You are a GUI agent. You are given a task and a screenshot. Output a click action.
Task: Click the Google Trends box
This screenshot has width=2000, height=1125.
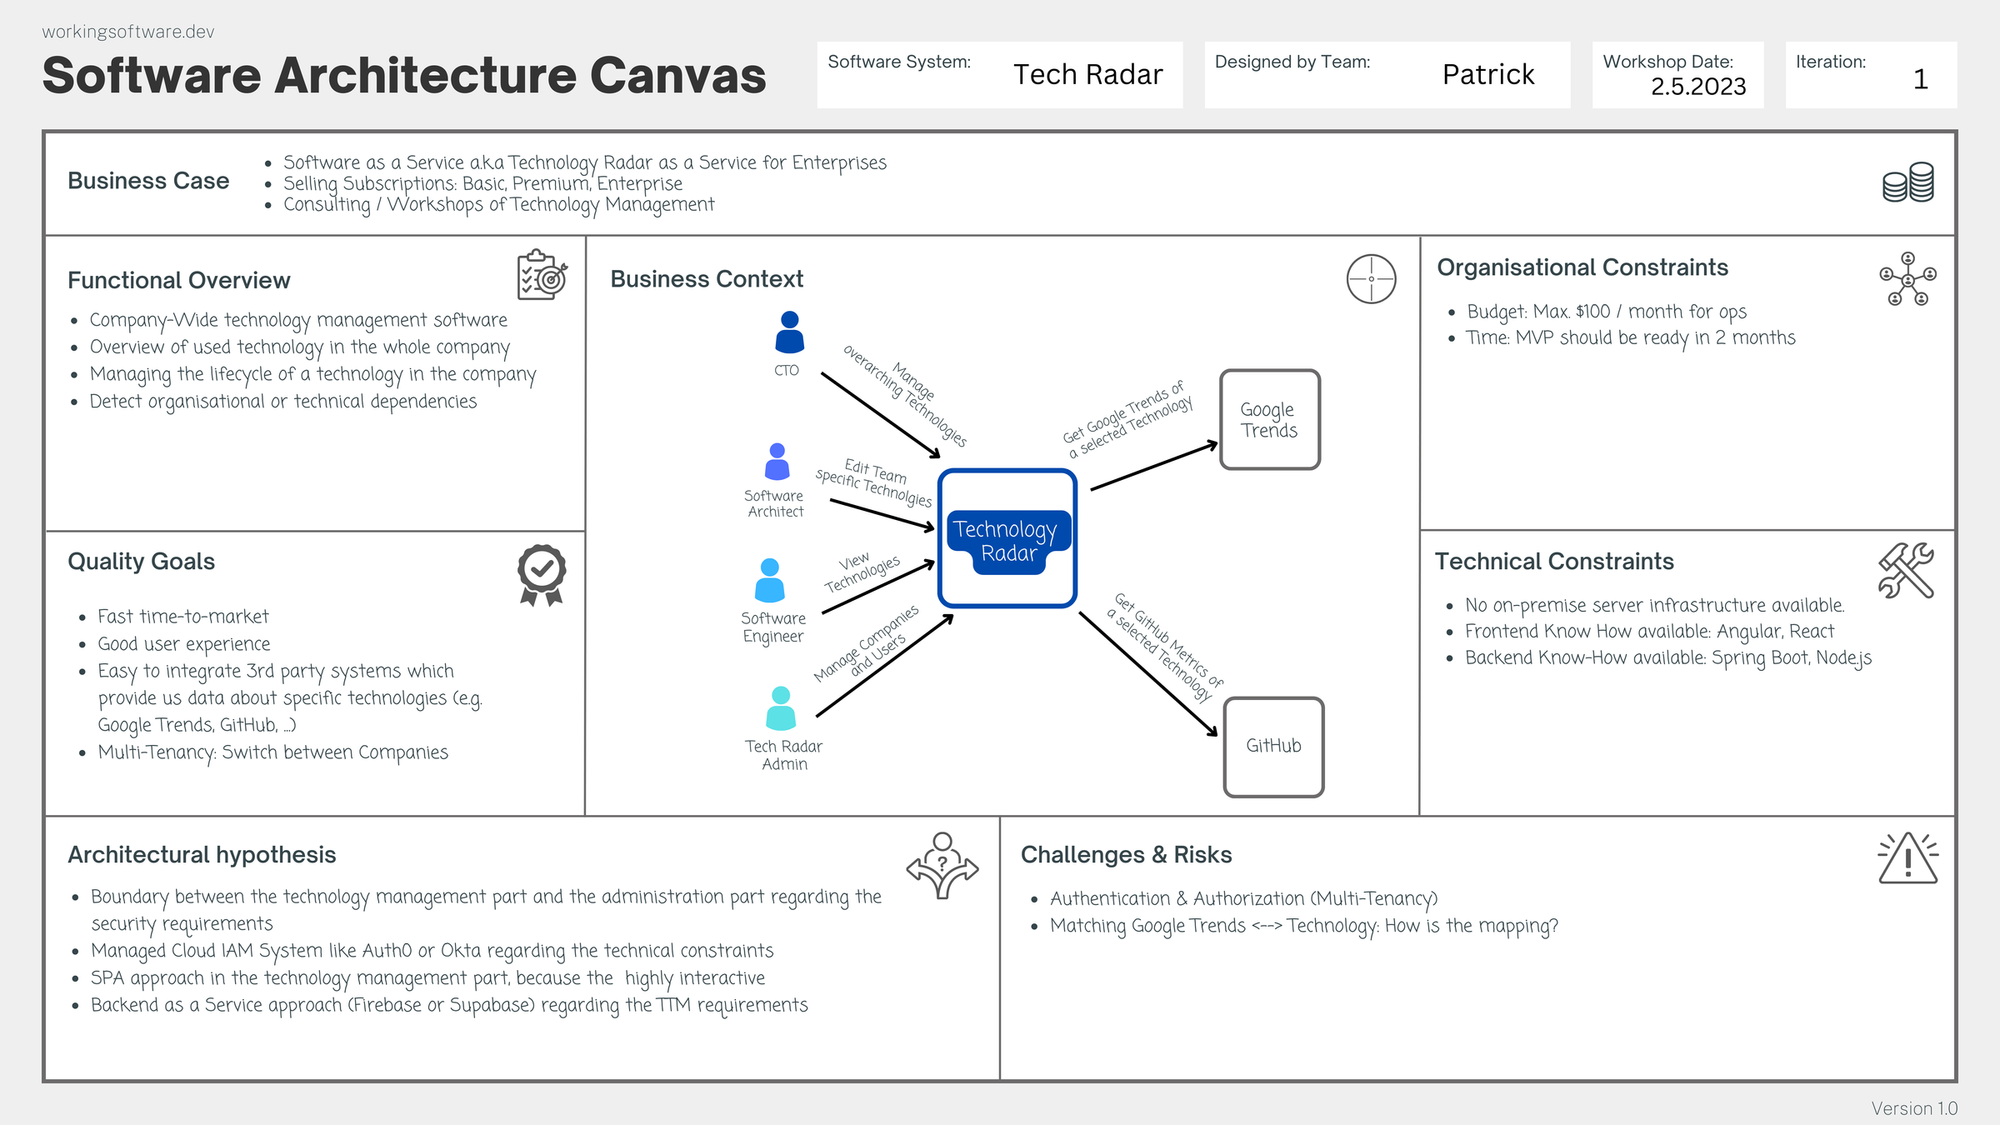click(1269, 420)
